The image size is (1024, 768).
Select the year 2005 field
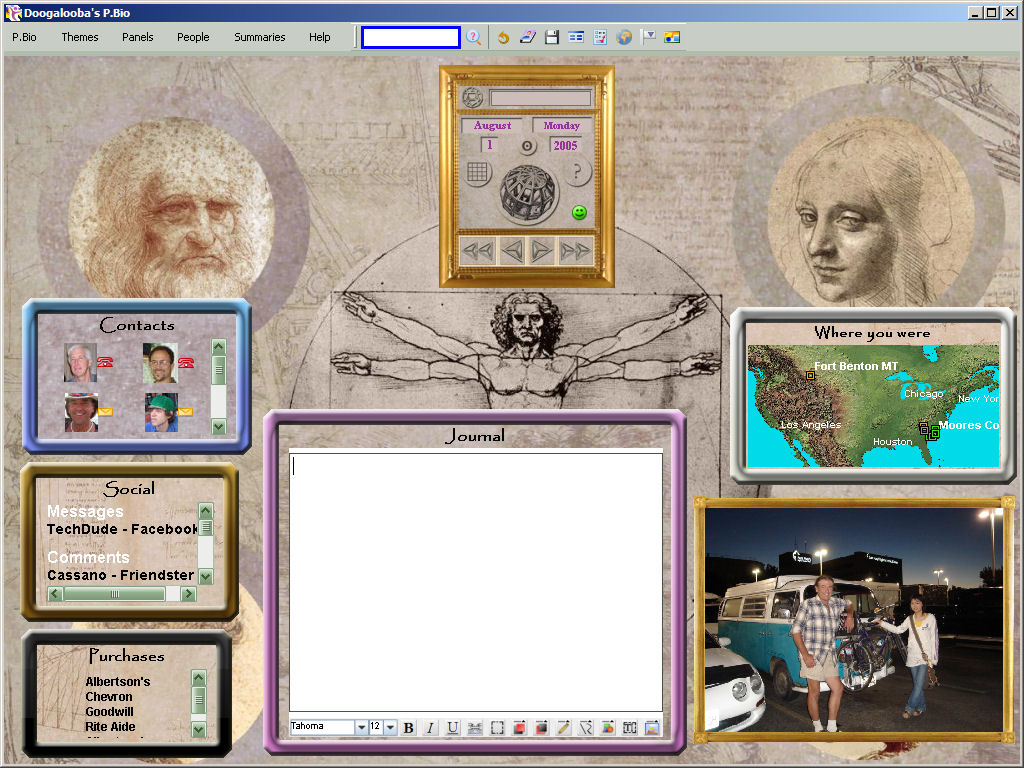[566, 145]
